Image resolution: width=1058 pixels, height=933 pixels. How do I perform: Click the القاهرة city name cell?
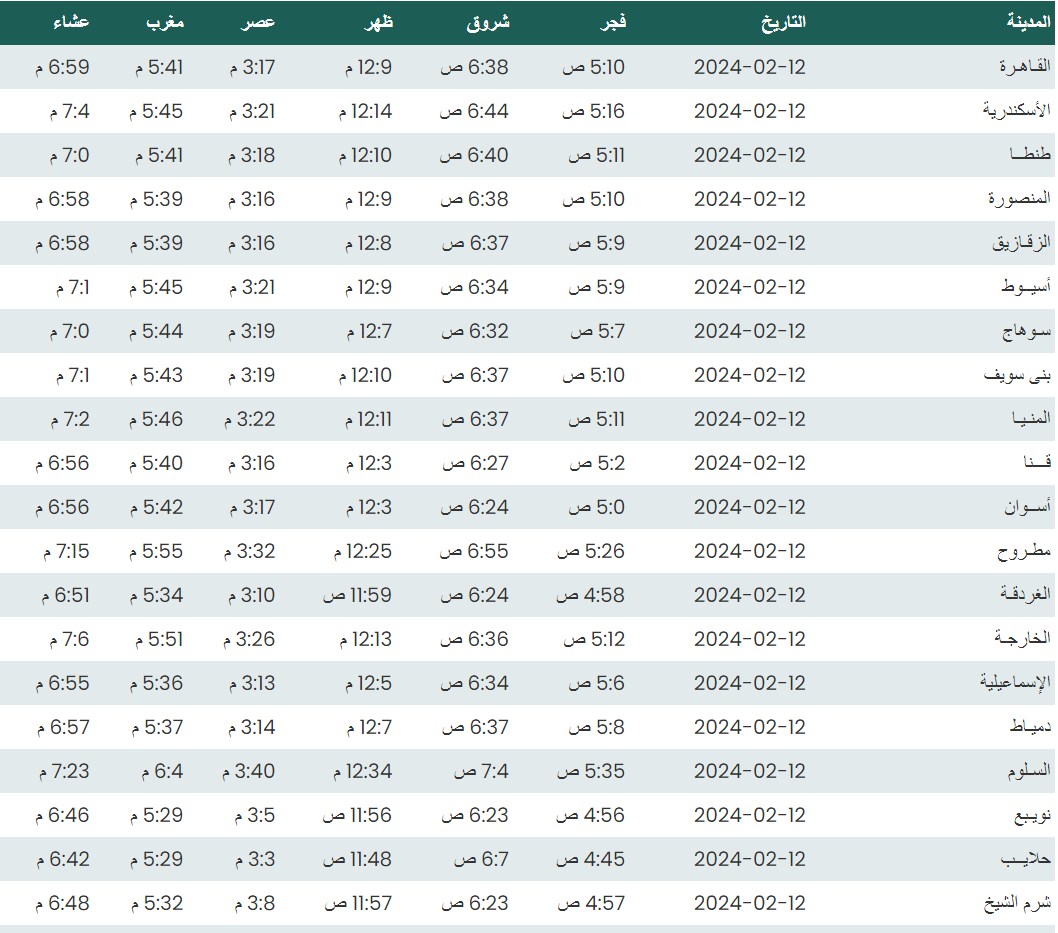(1026, 67)
